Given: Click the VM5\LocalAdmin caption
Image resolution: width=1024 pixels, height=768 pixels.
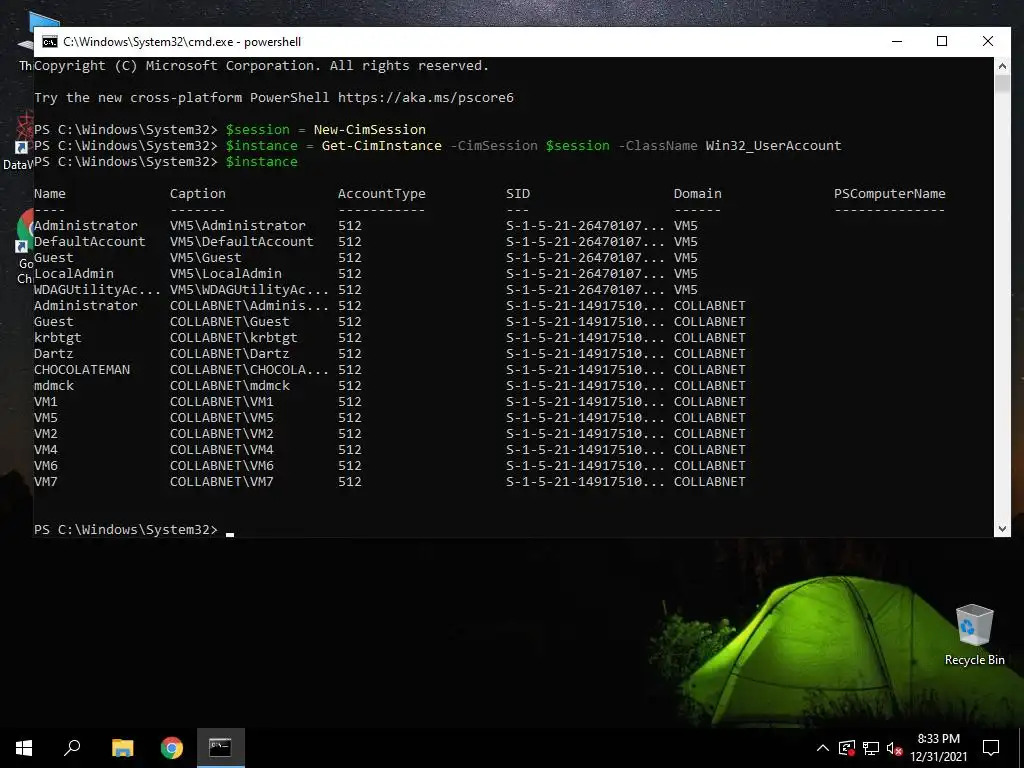Looking at the screenshot, I should (225, 274).
